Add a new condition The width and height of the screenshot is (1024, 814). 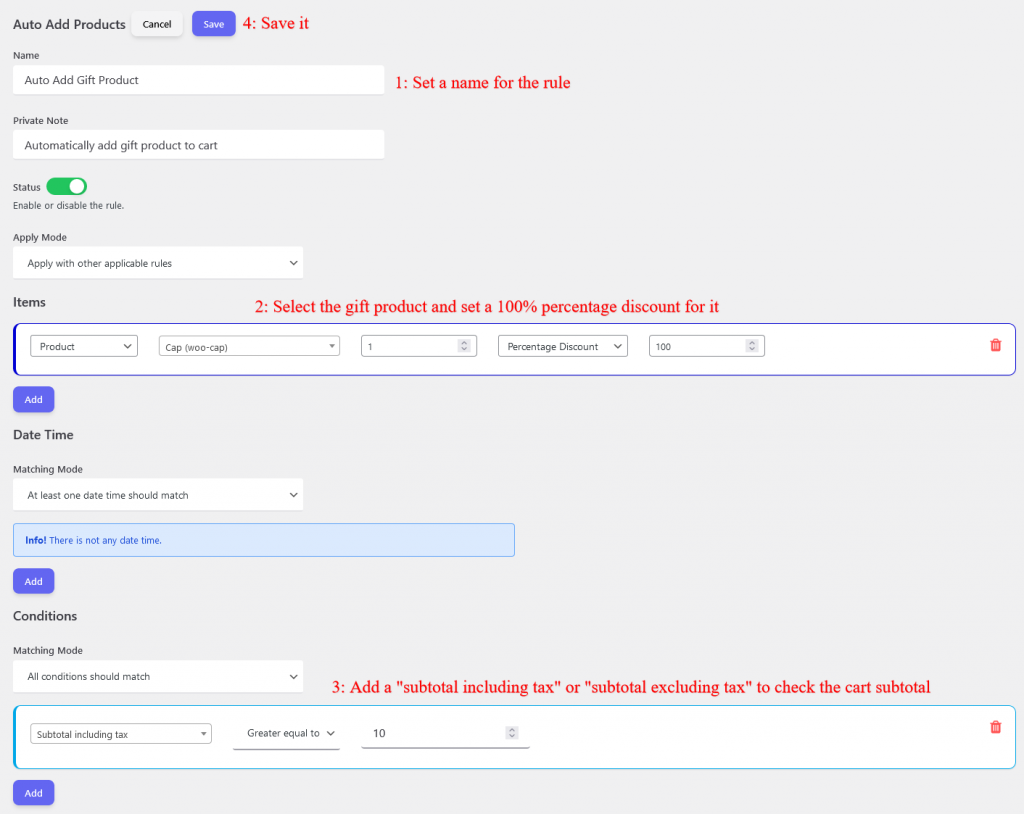[33, 792]
